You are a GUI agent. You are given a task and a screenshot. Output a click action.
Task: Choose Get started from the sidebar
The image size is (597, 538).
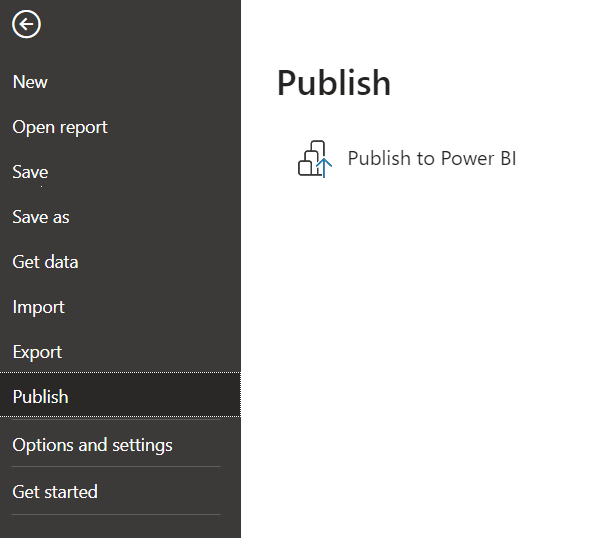(x=120, y=491)
